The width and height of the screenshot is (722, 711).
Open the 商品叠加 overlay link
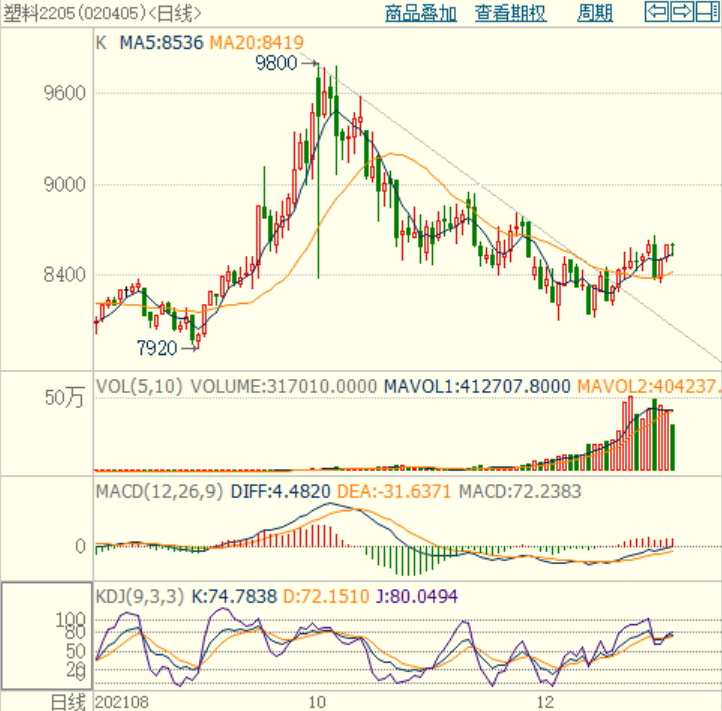tap(420, 13)
